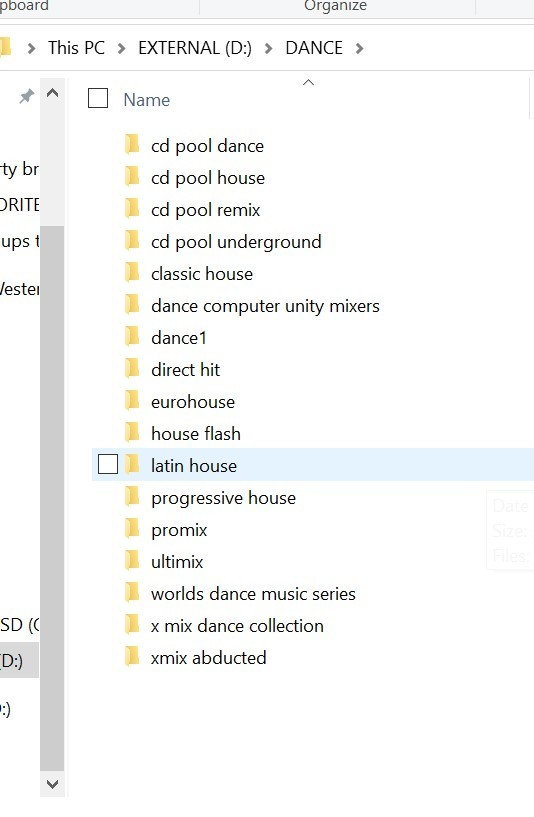Click the latin house folder icon
Viewport: 534px width, 817px height.
click(x=132, y=464)
